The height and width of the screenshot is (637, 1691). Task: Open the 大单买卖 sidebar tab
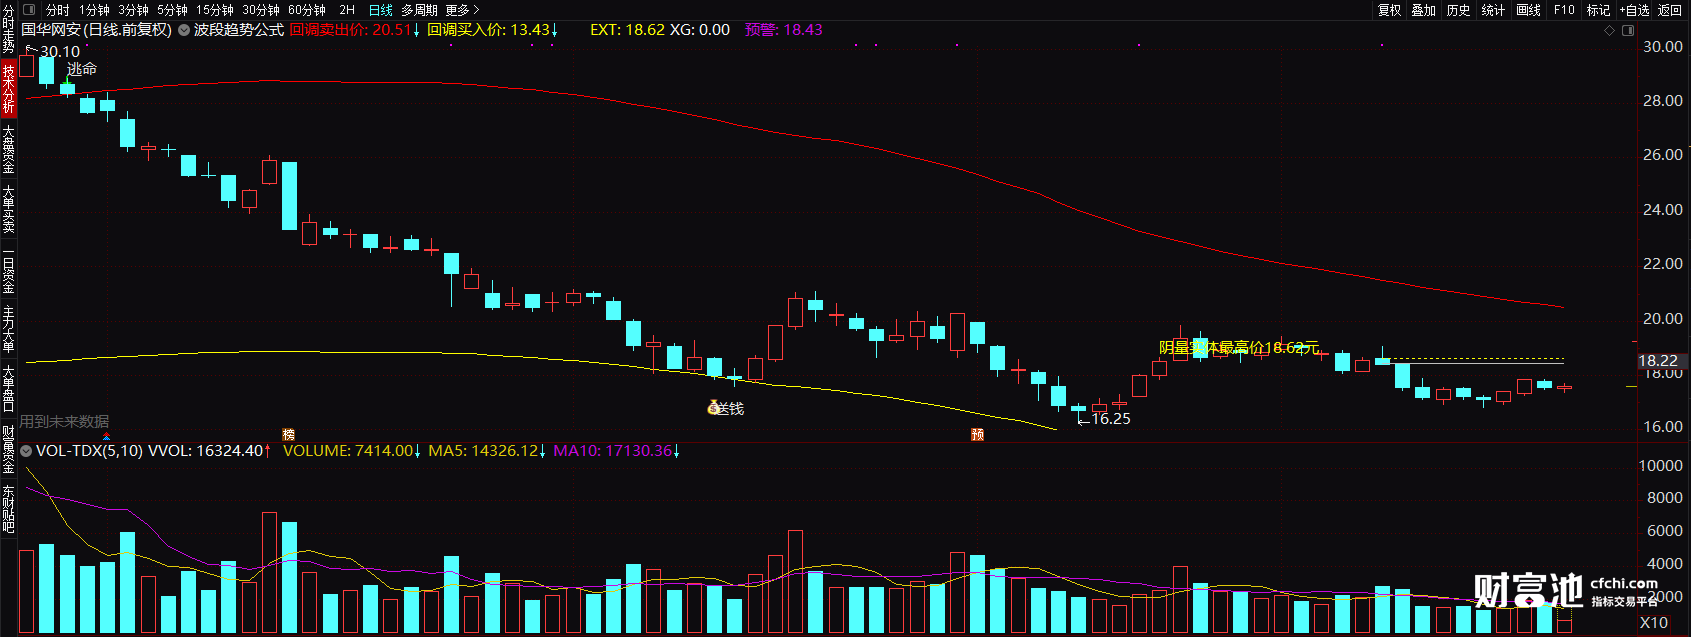click(x=8, y=209)
